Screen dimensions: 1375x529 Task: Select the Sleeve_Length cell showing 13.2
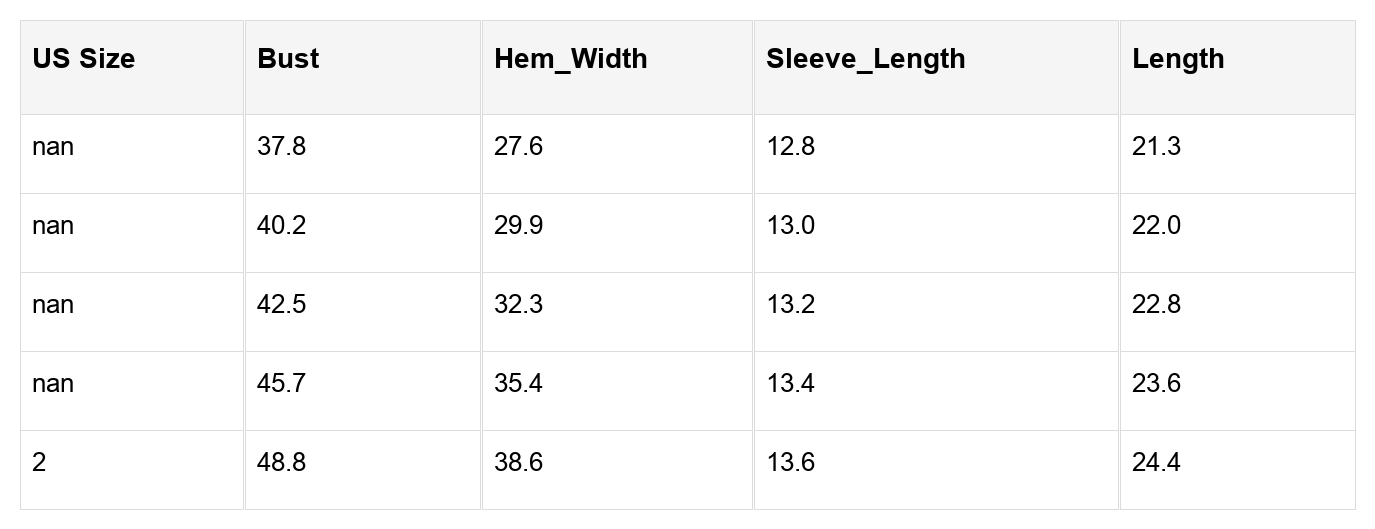coord(790,305)
